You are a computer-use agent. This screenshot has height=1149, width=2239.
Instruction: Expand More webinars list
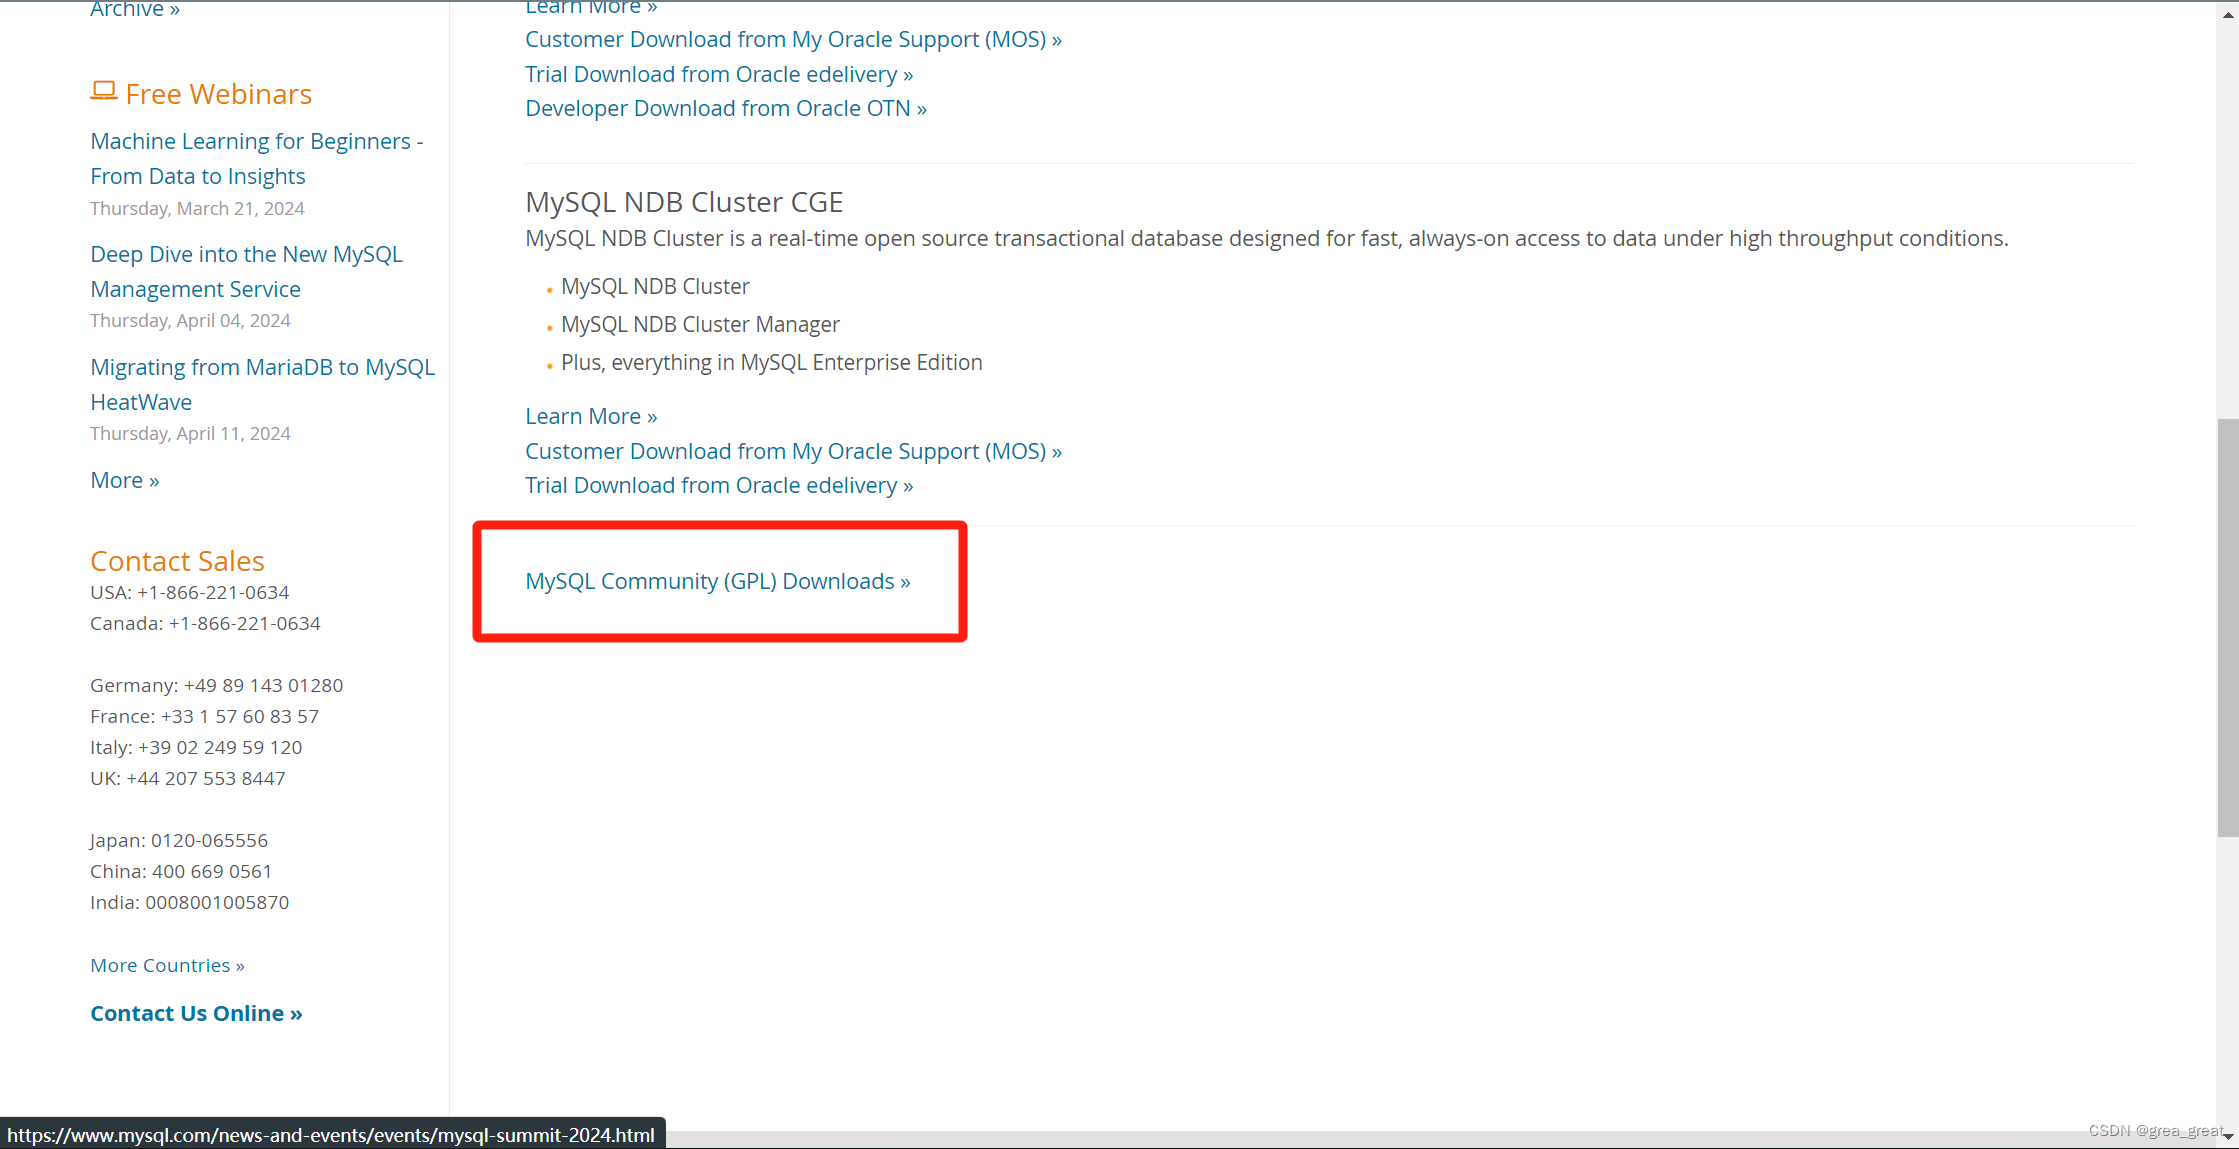(x=125, y=479)
